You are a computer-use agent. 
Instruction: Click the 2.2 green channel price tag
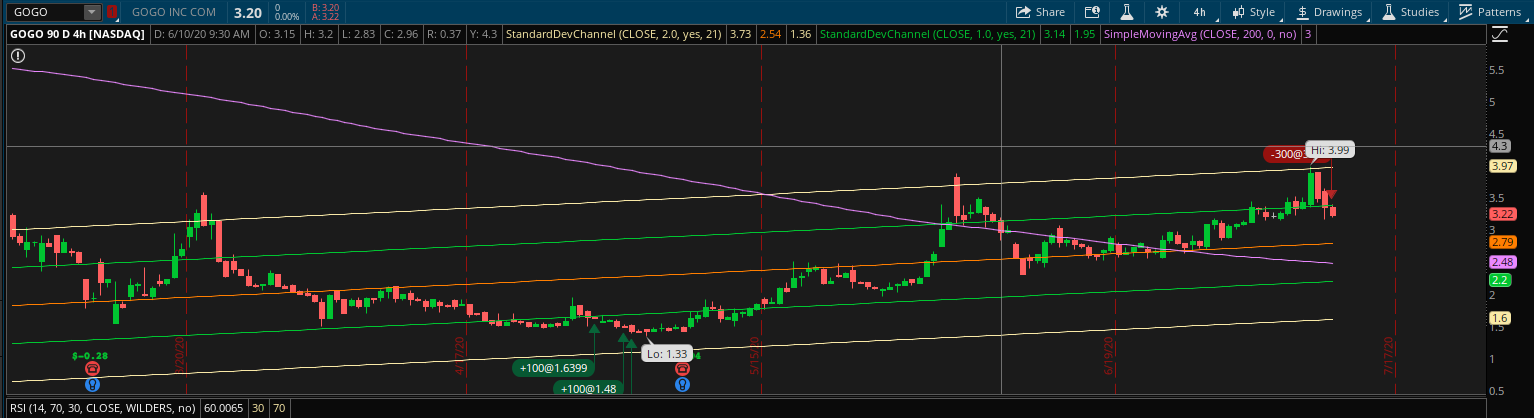pyautogui.click(x=1499, y=280)
